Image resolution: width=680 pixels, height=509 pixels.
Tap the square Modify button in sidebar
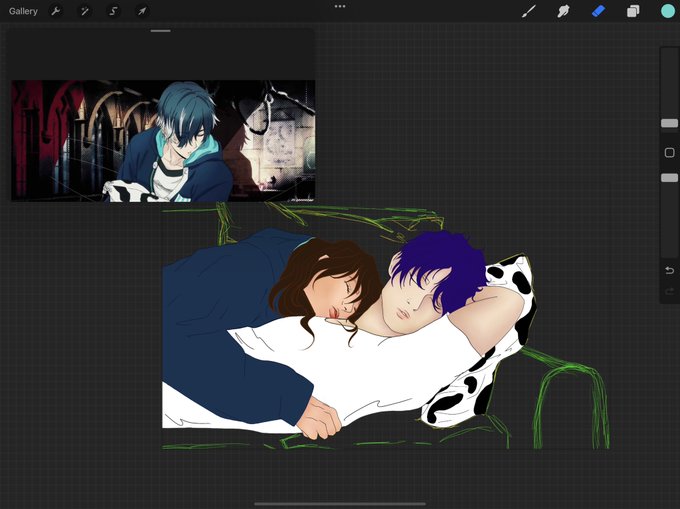(x=669, y=153)
